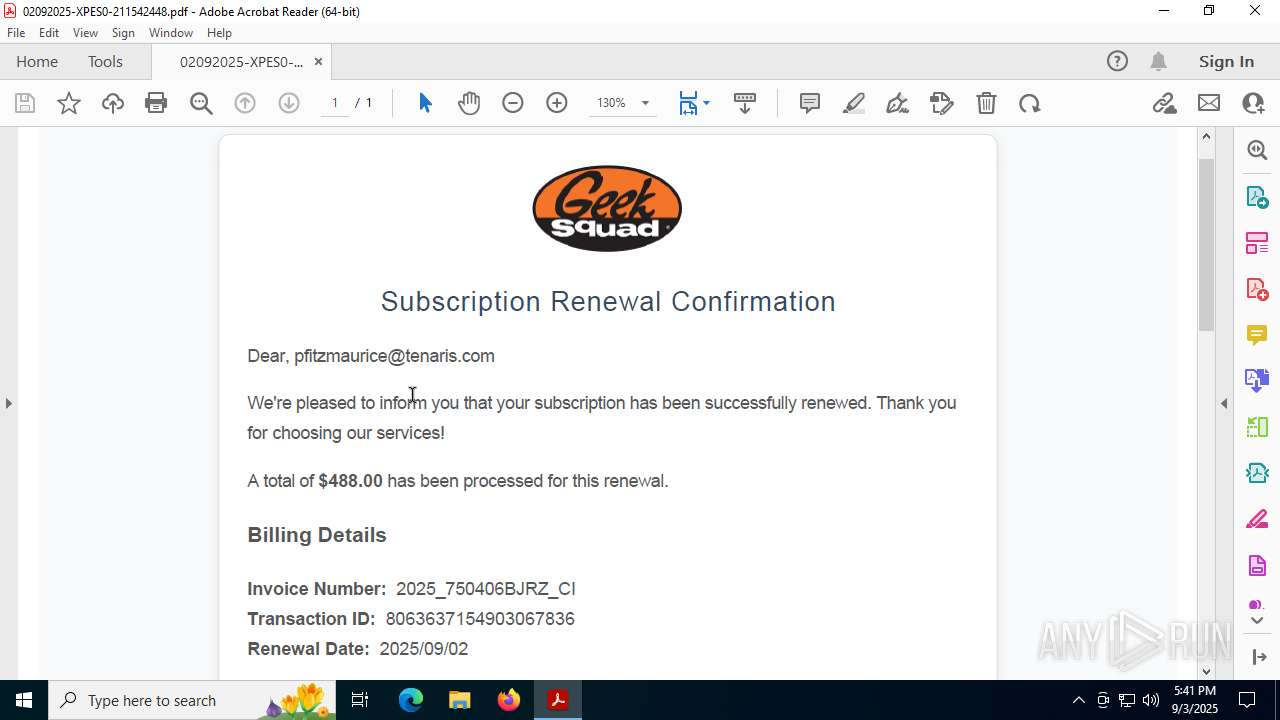
Task: Open File Explorer from taskbar
Action: [x=459, y=700]
